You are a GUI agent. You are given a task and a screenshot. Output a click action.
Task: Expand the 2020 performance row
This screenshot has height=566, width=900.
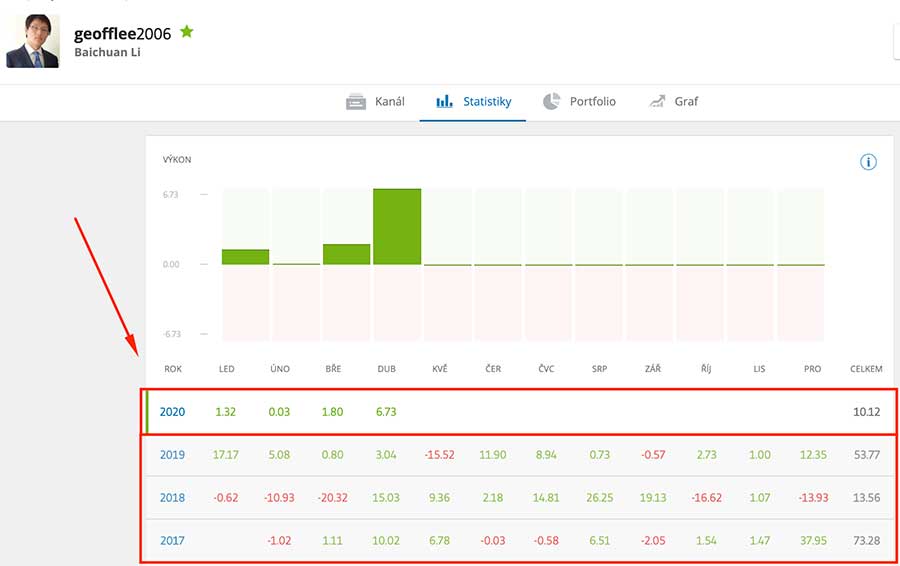tap(172, 412)
